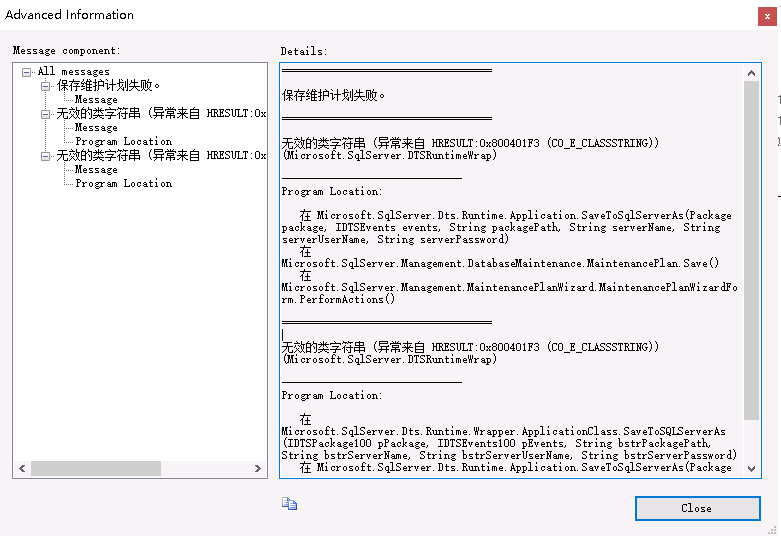Viewport: 781px width, 536px height.
Task: Select Message under 保存维护计划失败
Action: pyautogui.click(x=96, y=100)
